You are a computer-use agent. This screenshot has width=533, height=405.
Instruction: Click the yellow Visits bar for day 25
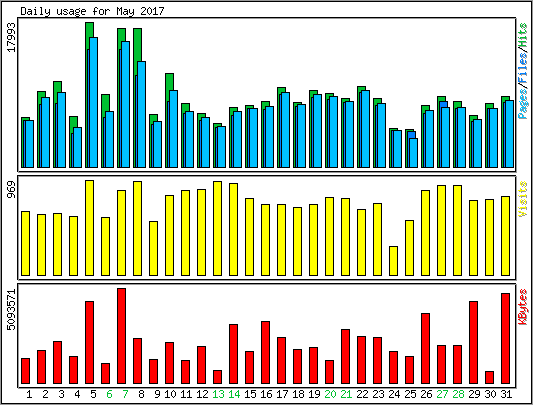click(410, 248)
